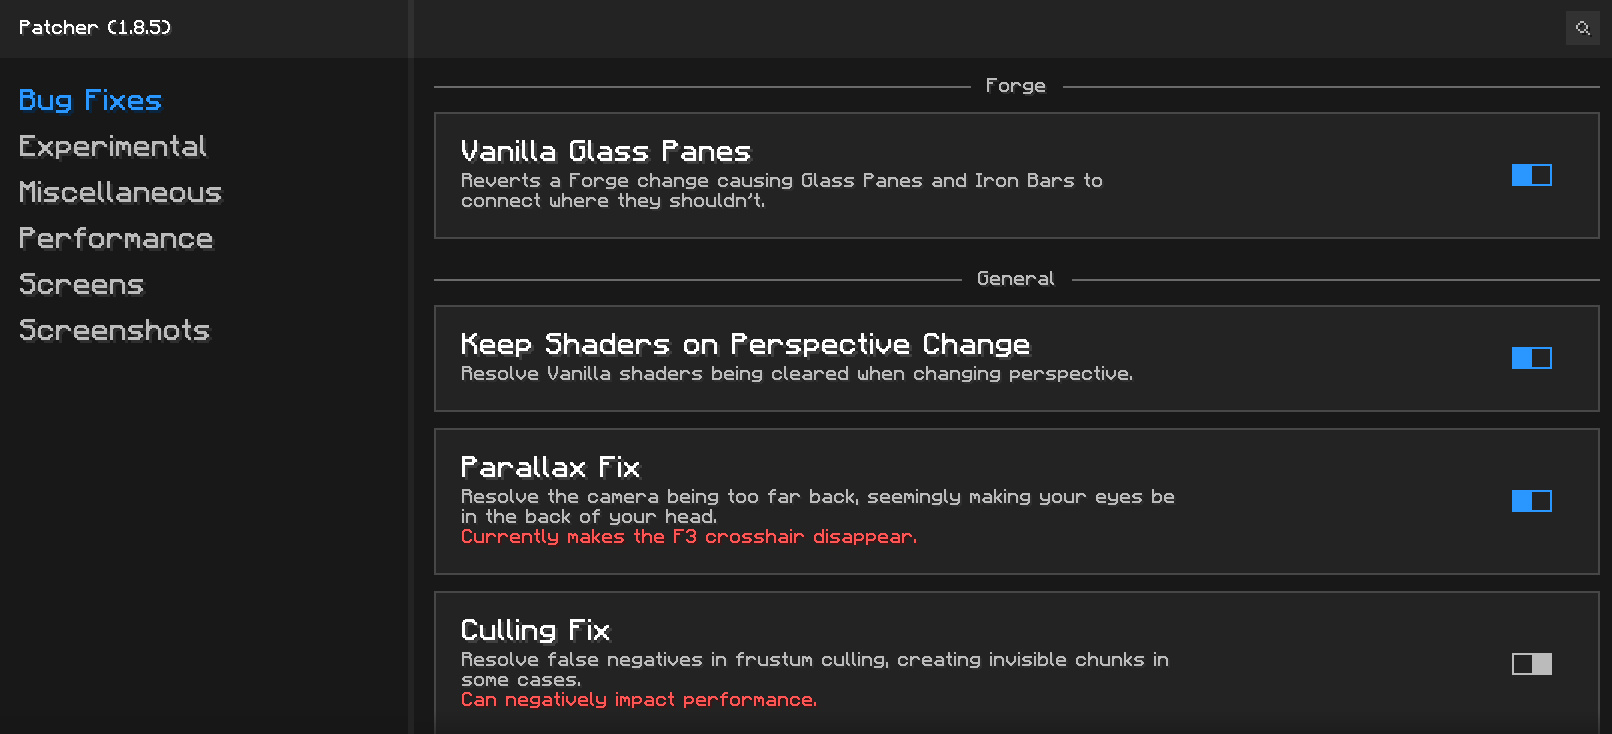
Task: Click the Keep Shaders on Perspective Change title
Action: [x=745, y=344]
